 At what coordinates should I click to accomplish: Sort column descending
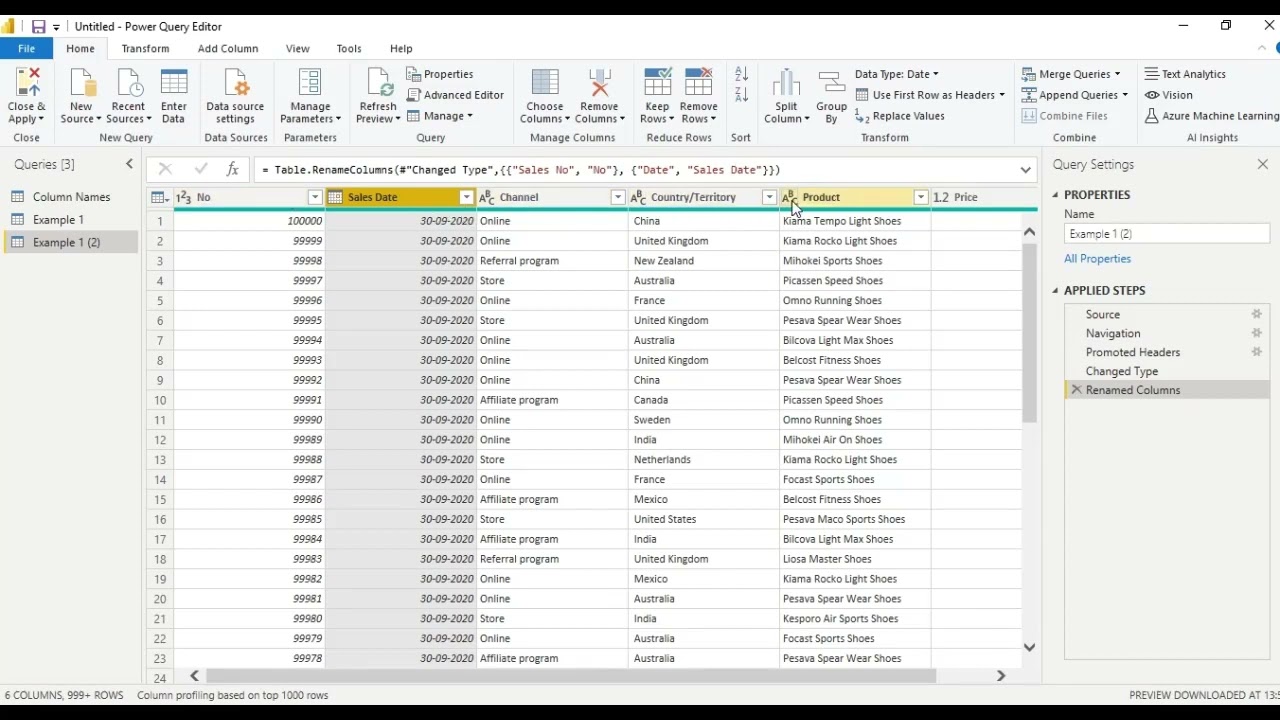(741, 95)
